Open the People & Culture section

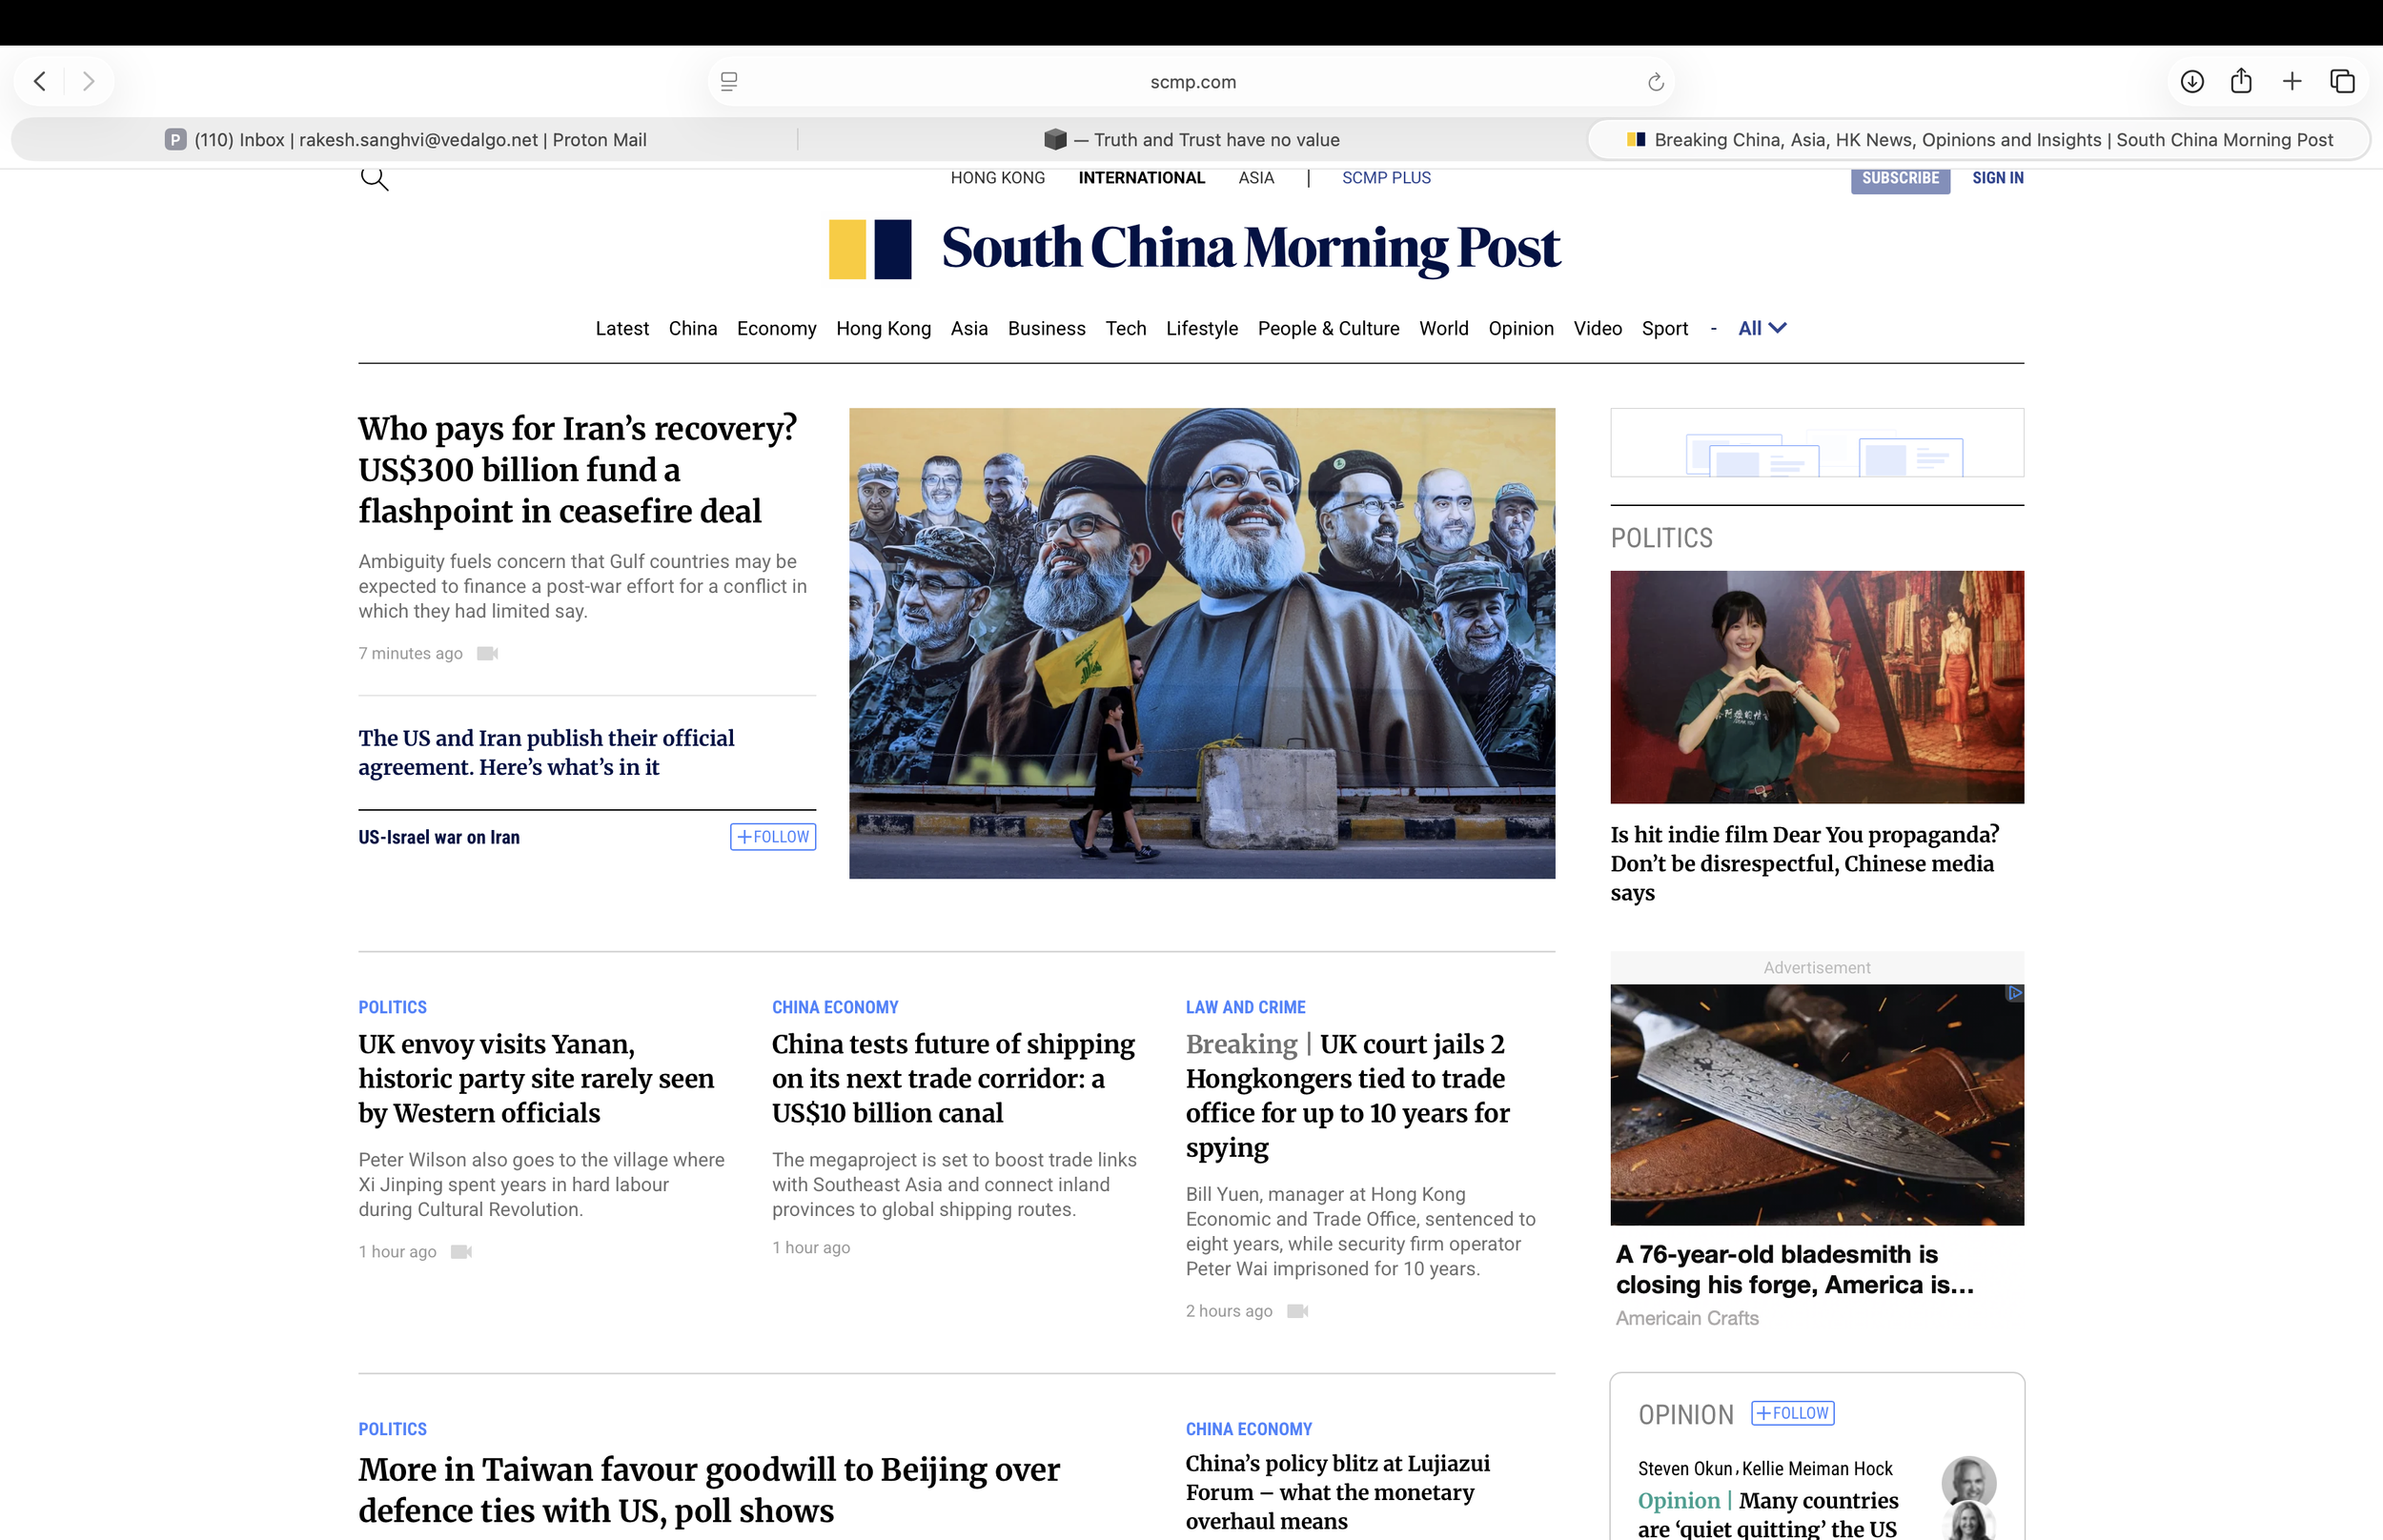coord(1328,329)
